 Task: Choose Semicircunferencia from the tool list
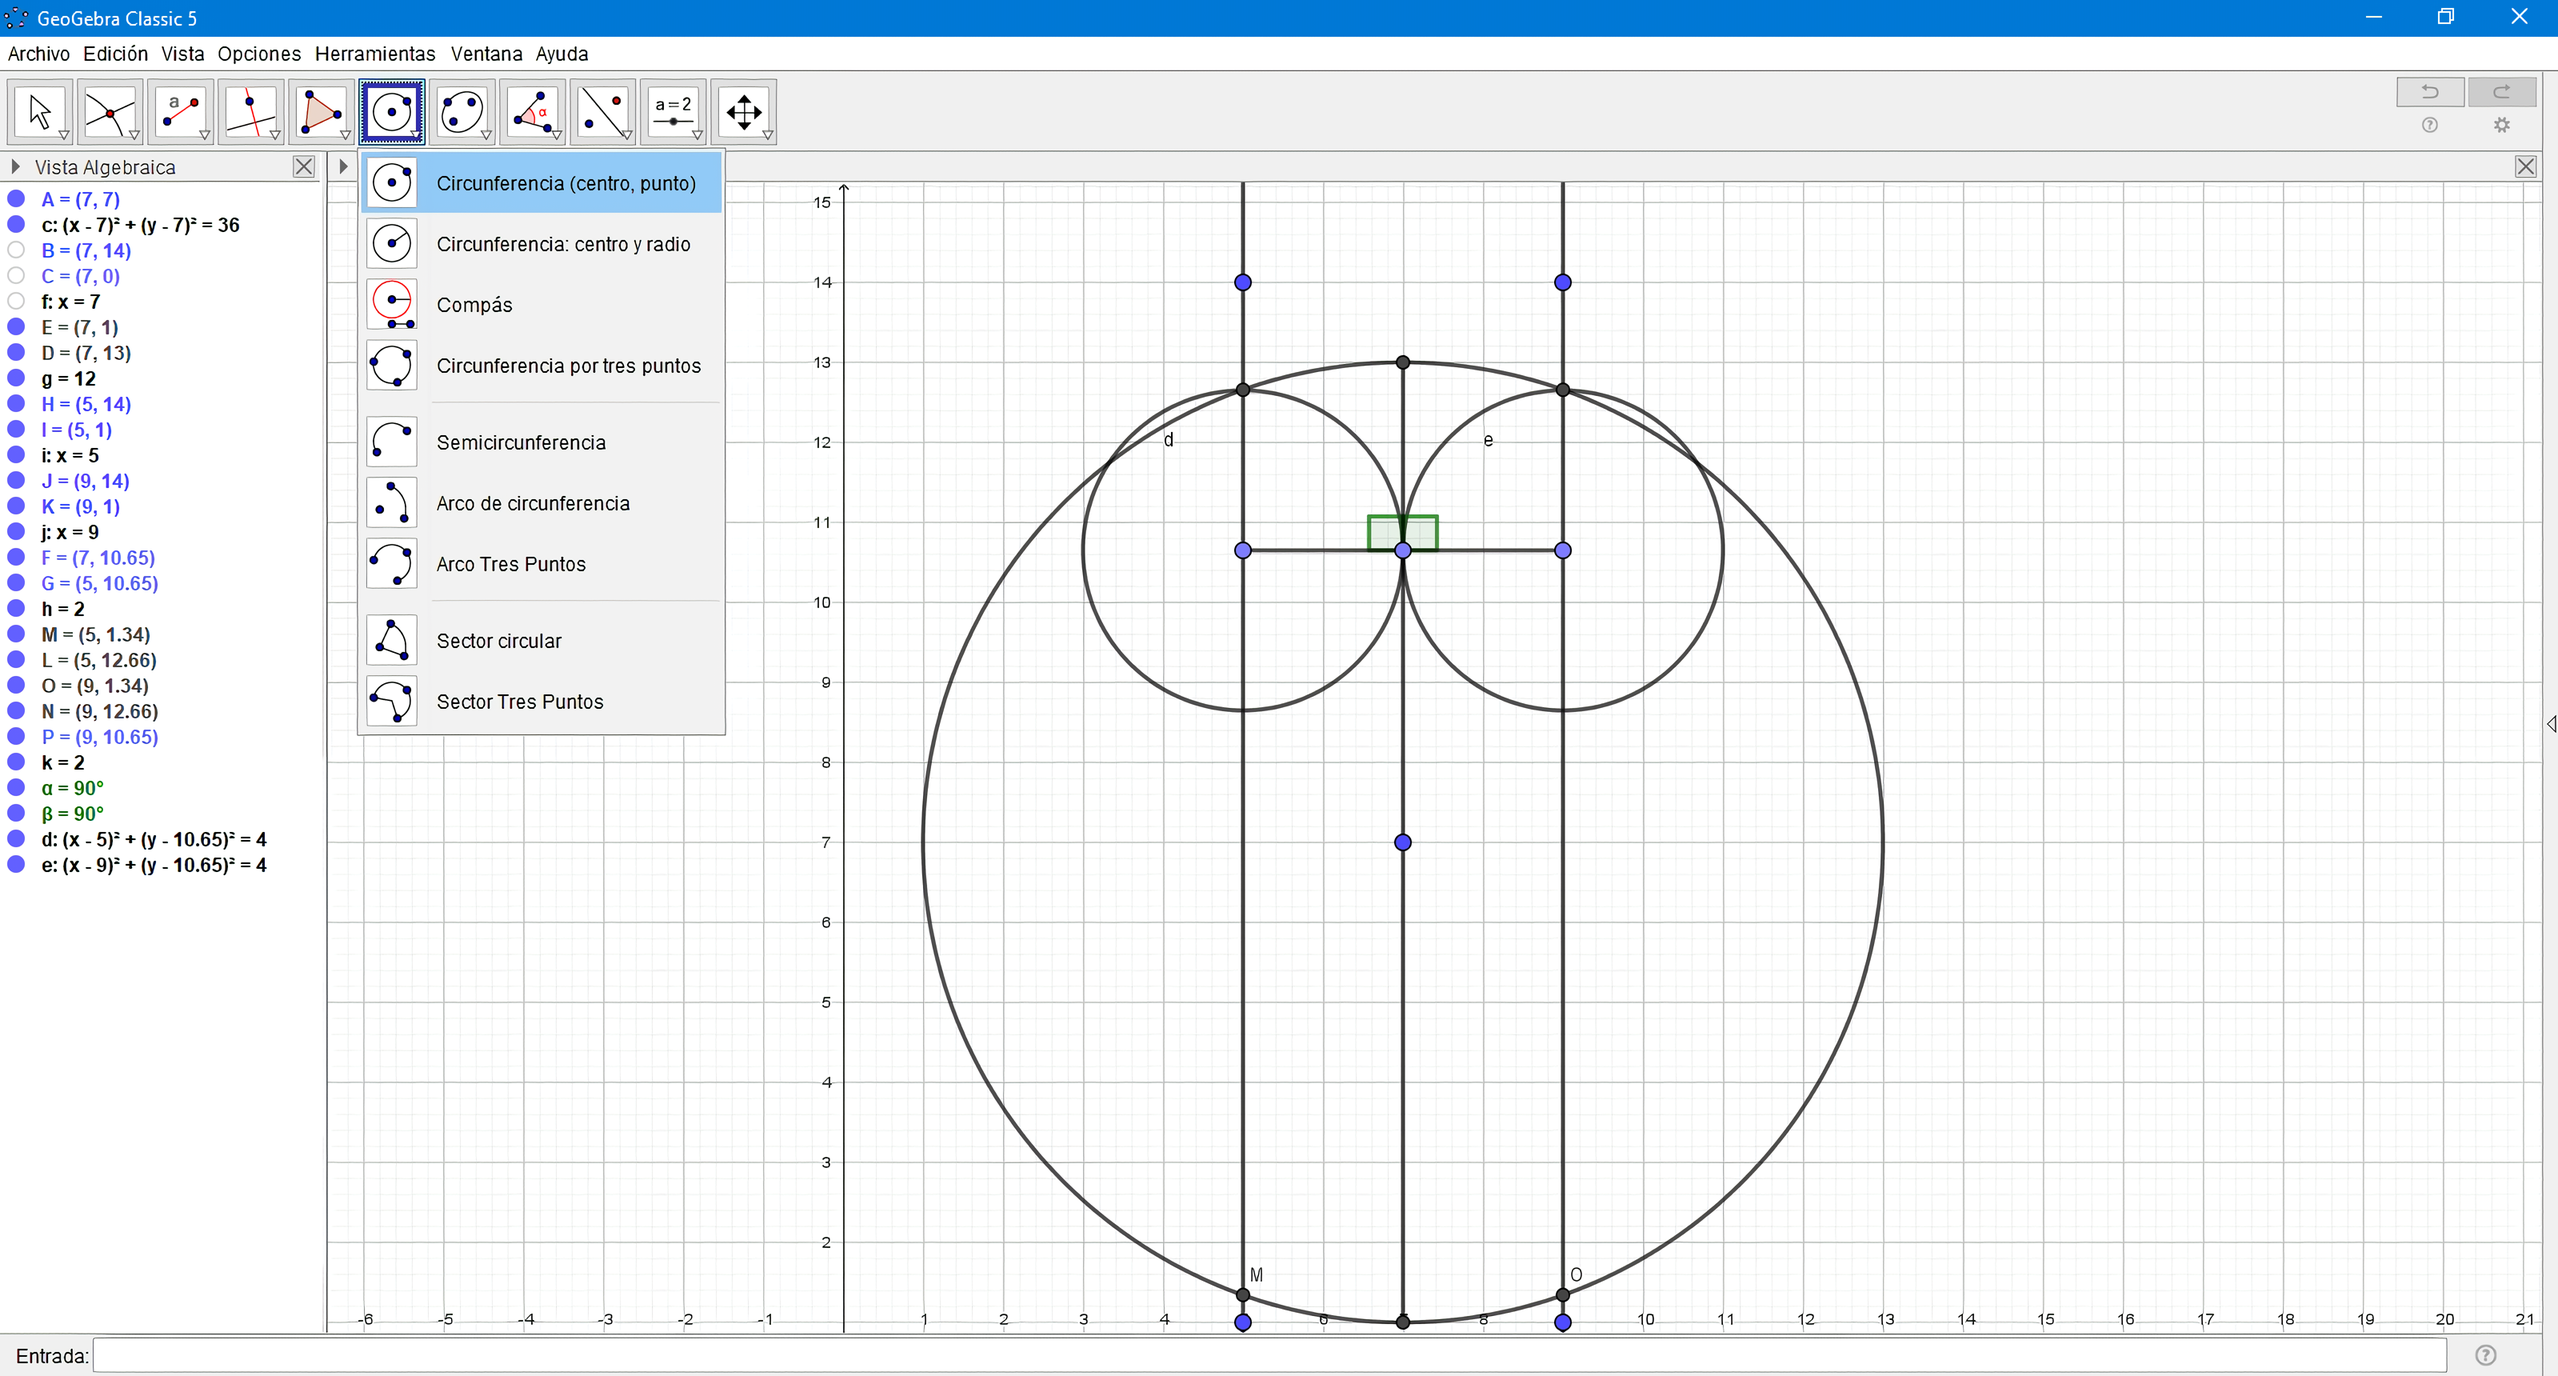(x=520, y=442)
